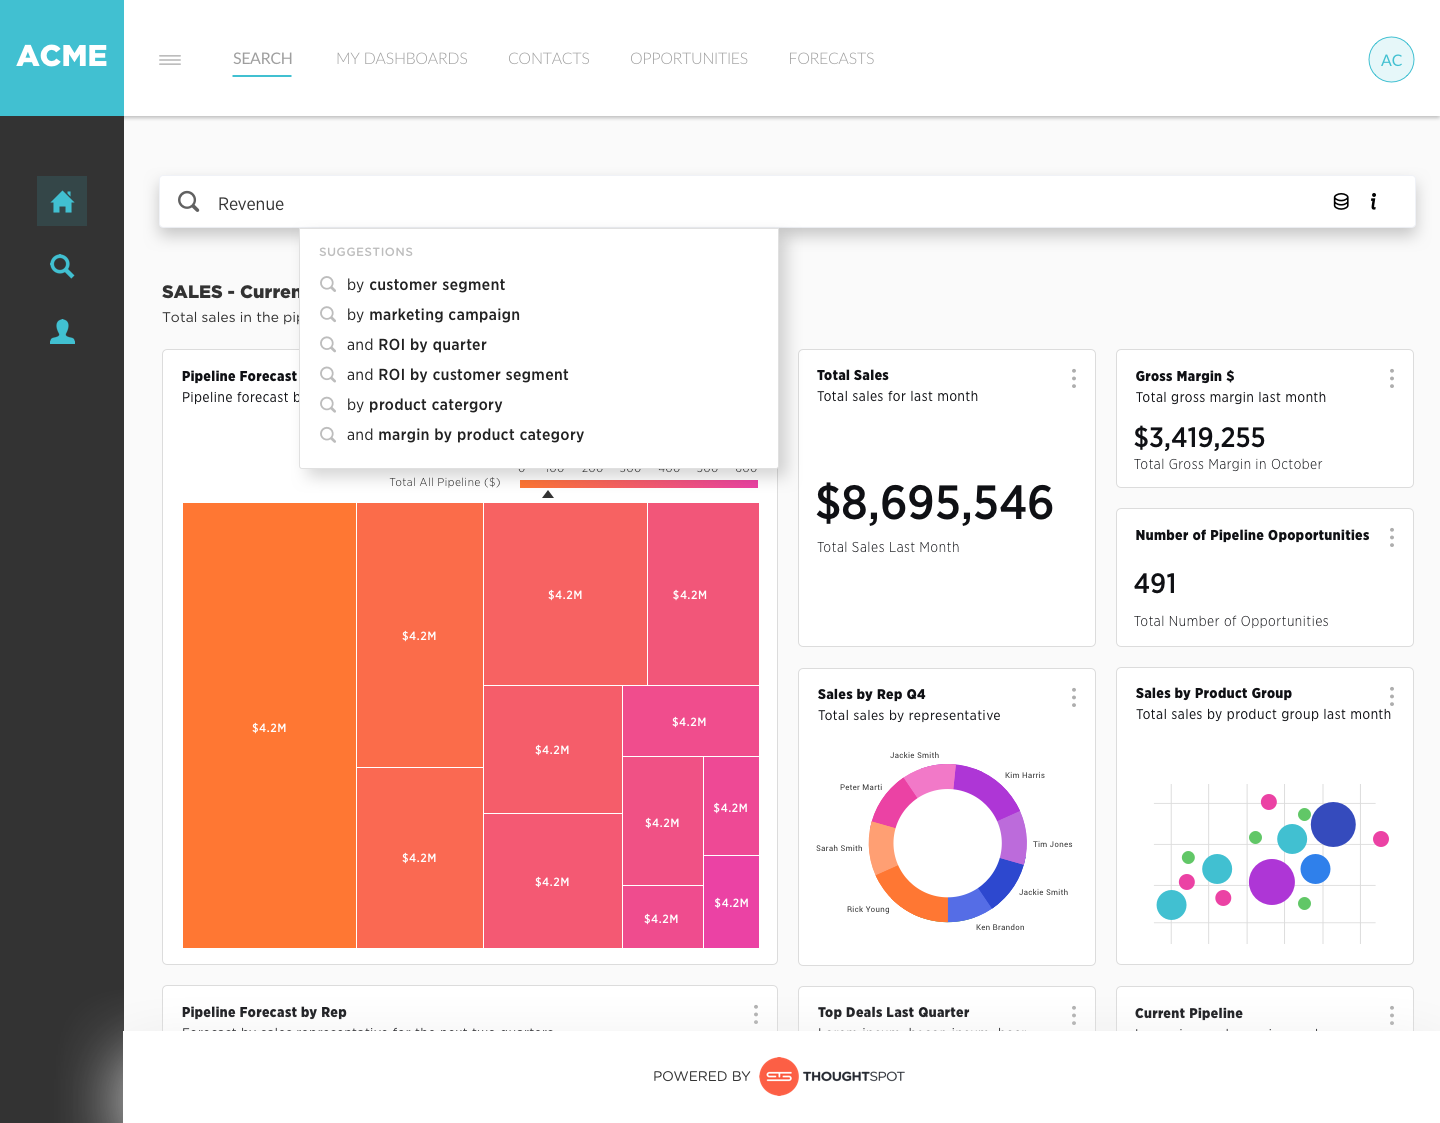Click the $3,419,255 gross margin value
This screenshot has height=1123, width=1440.
[x=1199, y=438]
